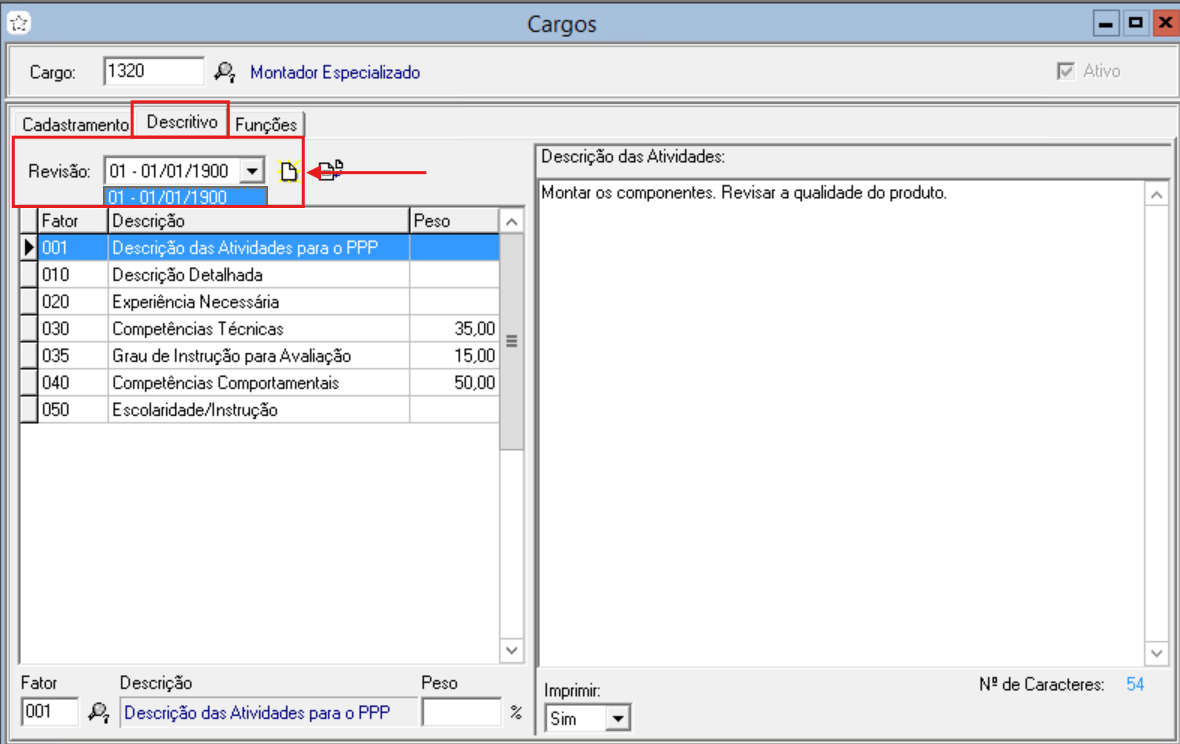Click the Peso column header
Screen dimensions: 1180x744
pos(452,220)
